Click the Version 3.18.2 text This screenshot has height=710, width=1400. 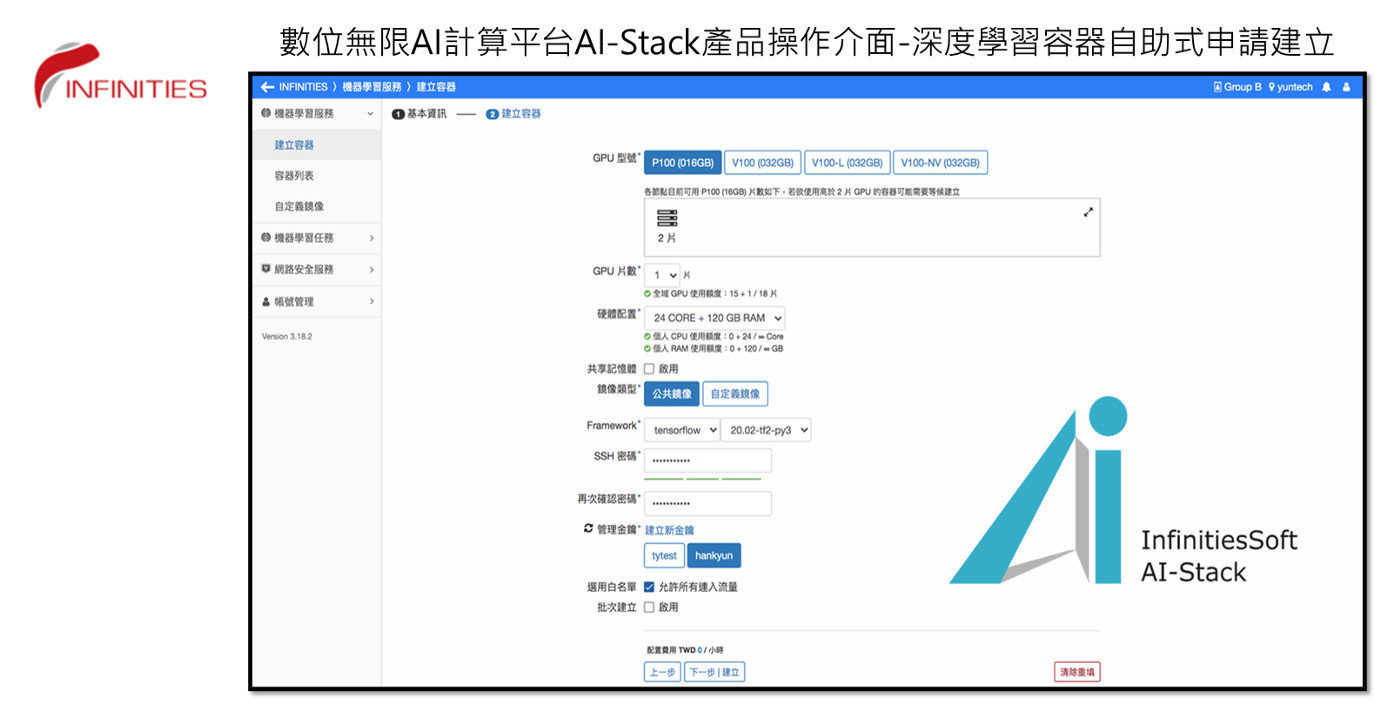[x=287, y=337]
